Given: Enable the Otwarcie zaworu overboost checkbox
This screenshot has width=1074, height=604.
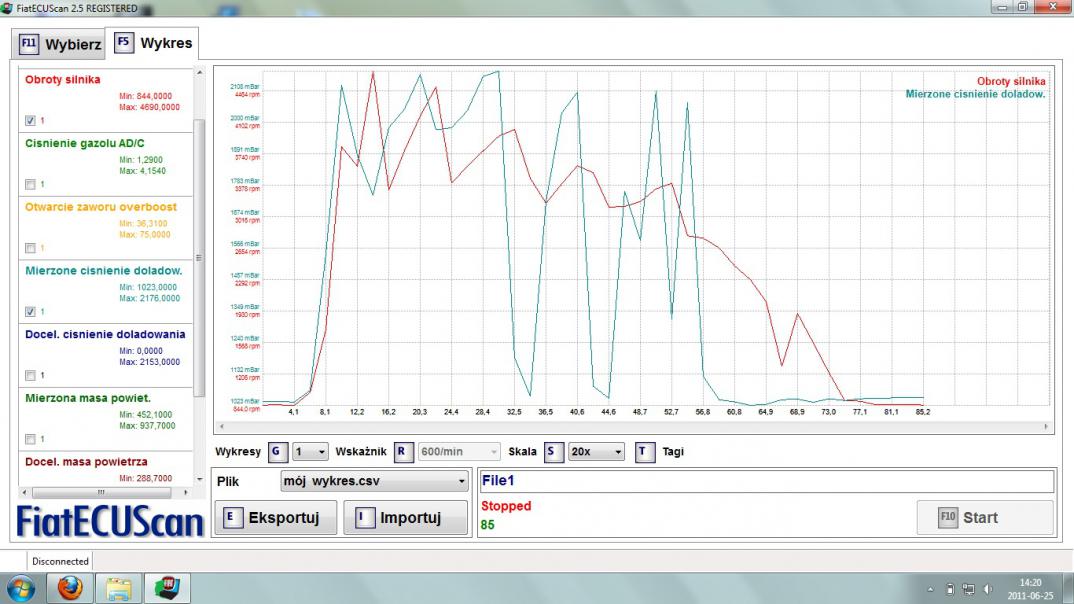Looking at the screenshot, I should click(30, 248).
